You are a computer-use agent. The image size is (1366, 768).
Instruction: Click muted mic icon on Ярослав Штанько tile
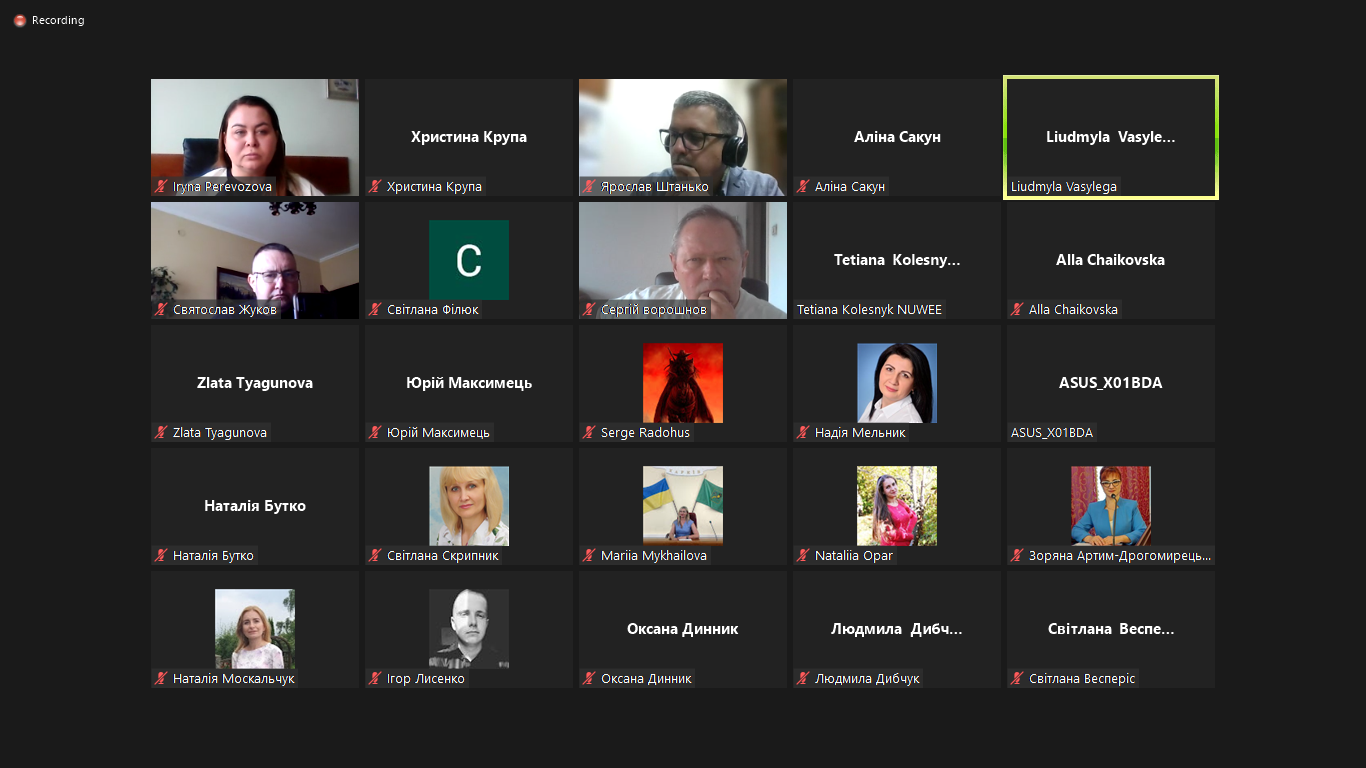click(589, 187)
